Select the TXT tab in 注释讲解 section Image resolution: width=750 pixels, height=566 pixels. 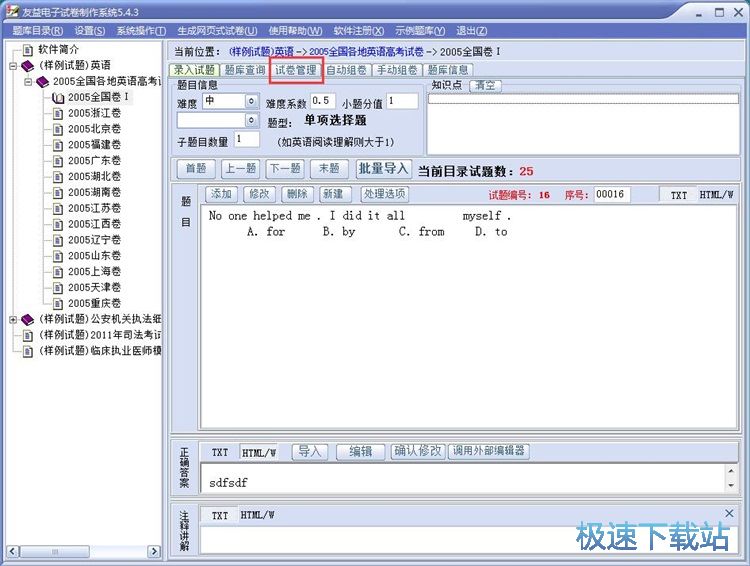220,516
